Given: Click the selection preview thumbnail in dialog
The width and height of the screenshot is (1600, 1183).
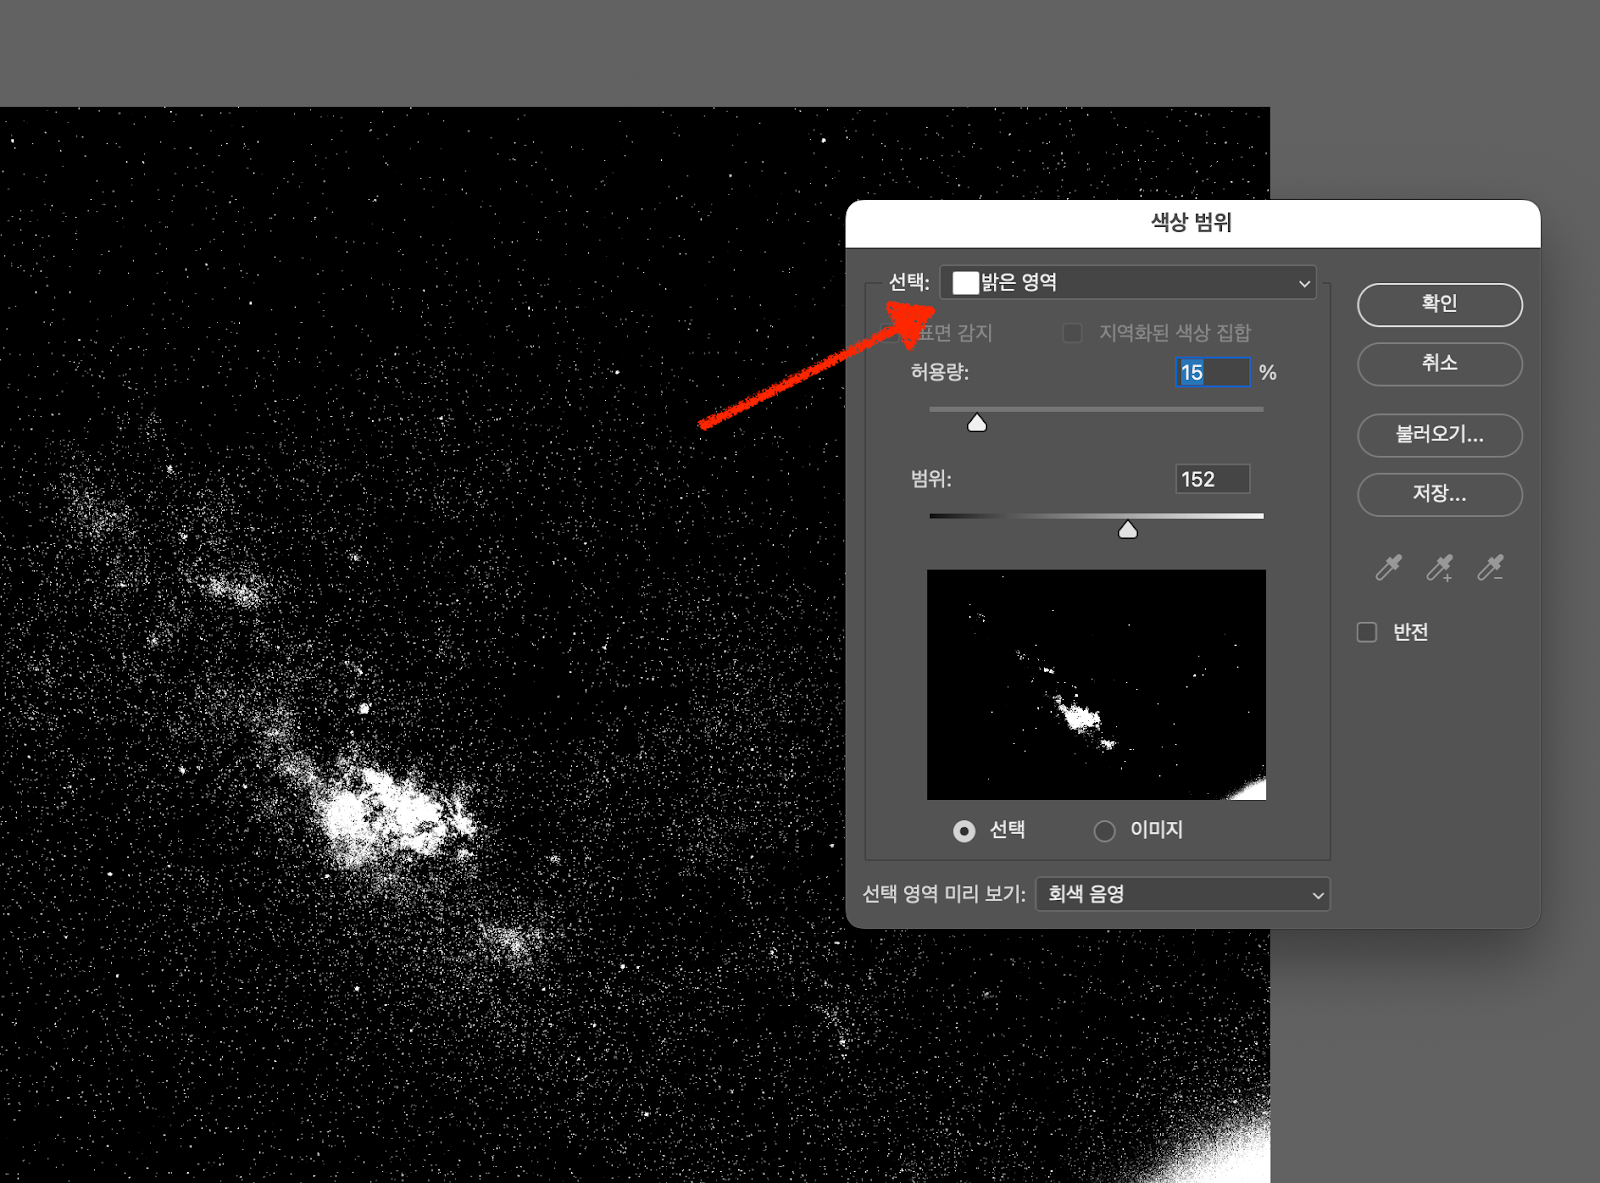Looking at the screenshot, I should [1096, 685].
